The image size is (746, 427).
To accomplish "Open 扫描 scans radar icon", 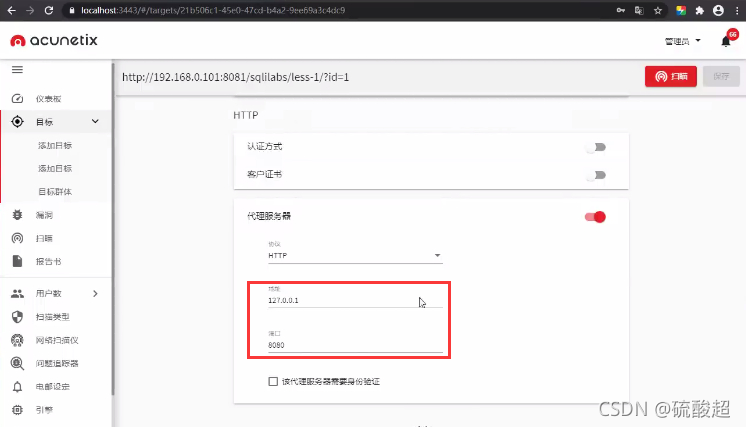I will (17, 238).
